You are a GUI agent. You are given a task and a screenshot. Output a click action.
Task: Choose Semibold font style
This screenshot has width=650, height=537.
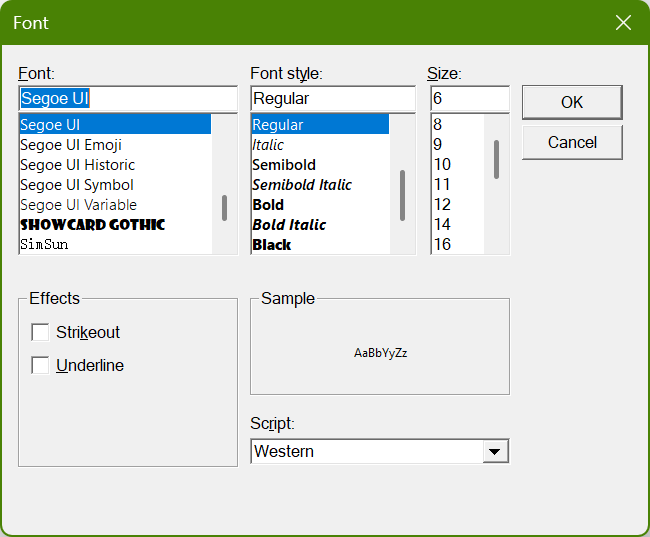pyautogui.click(x=320, y=165)
